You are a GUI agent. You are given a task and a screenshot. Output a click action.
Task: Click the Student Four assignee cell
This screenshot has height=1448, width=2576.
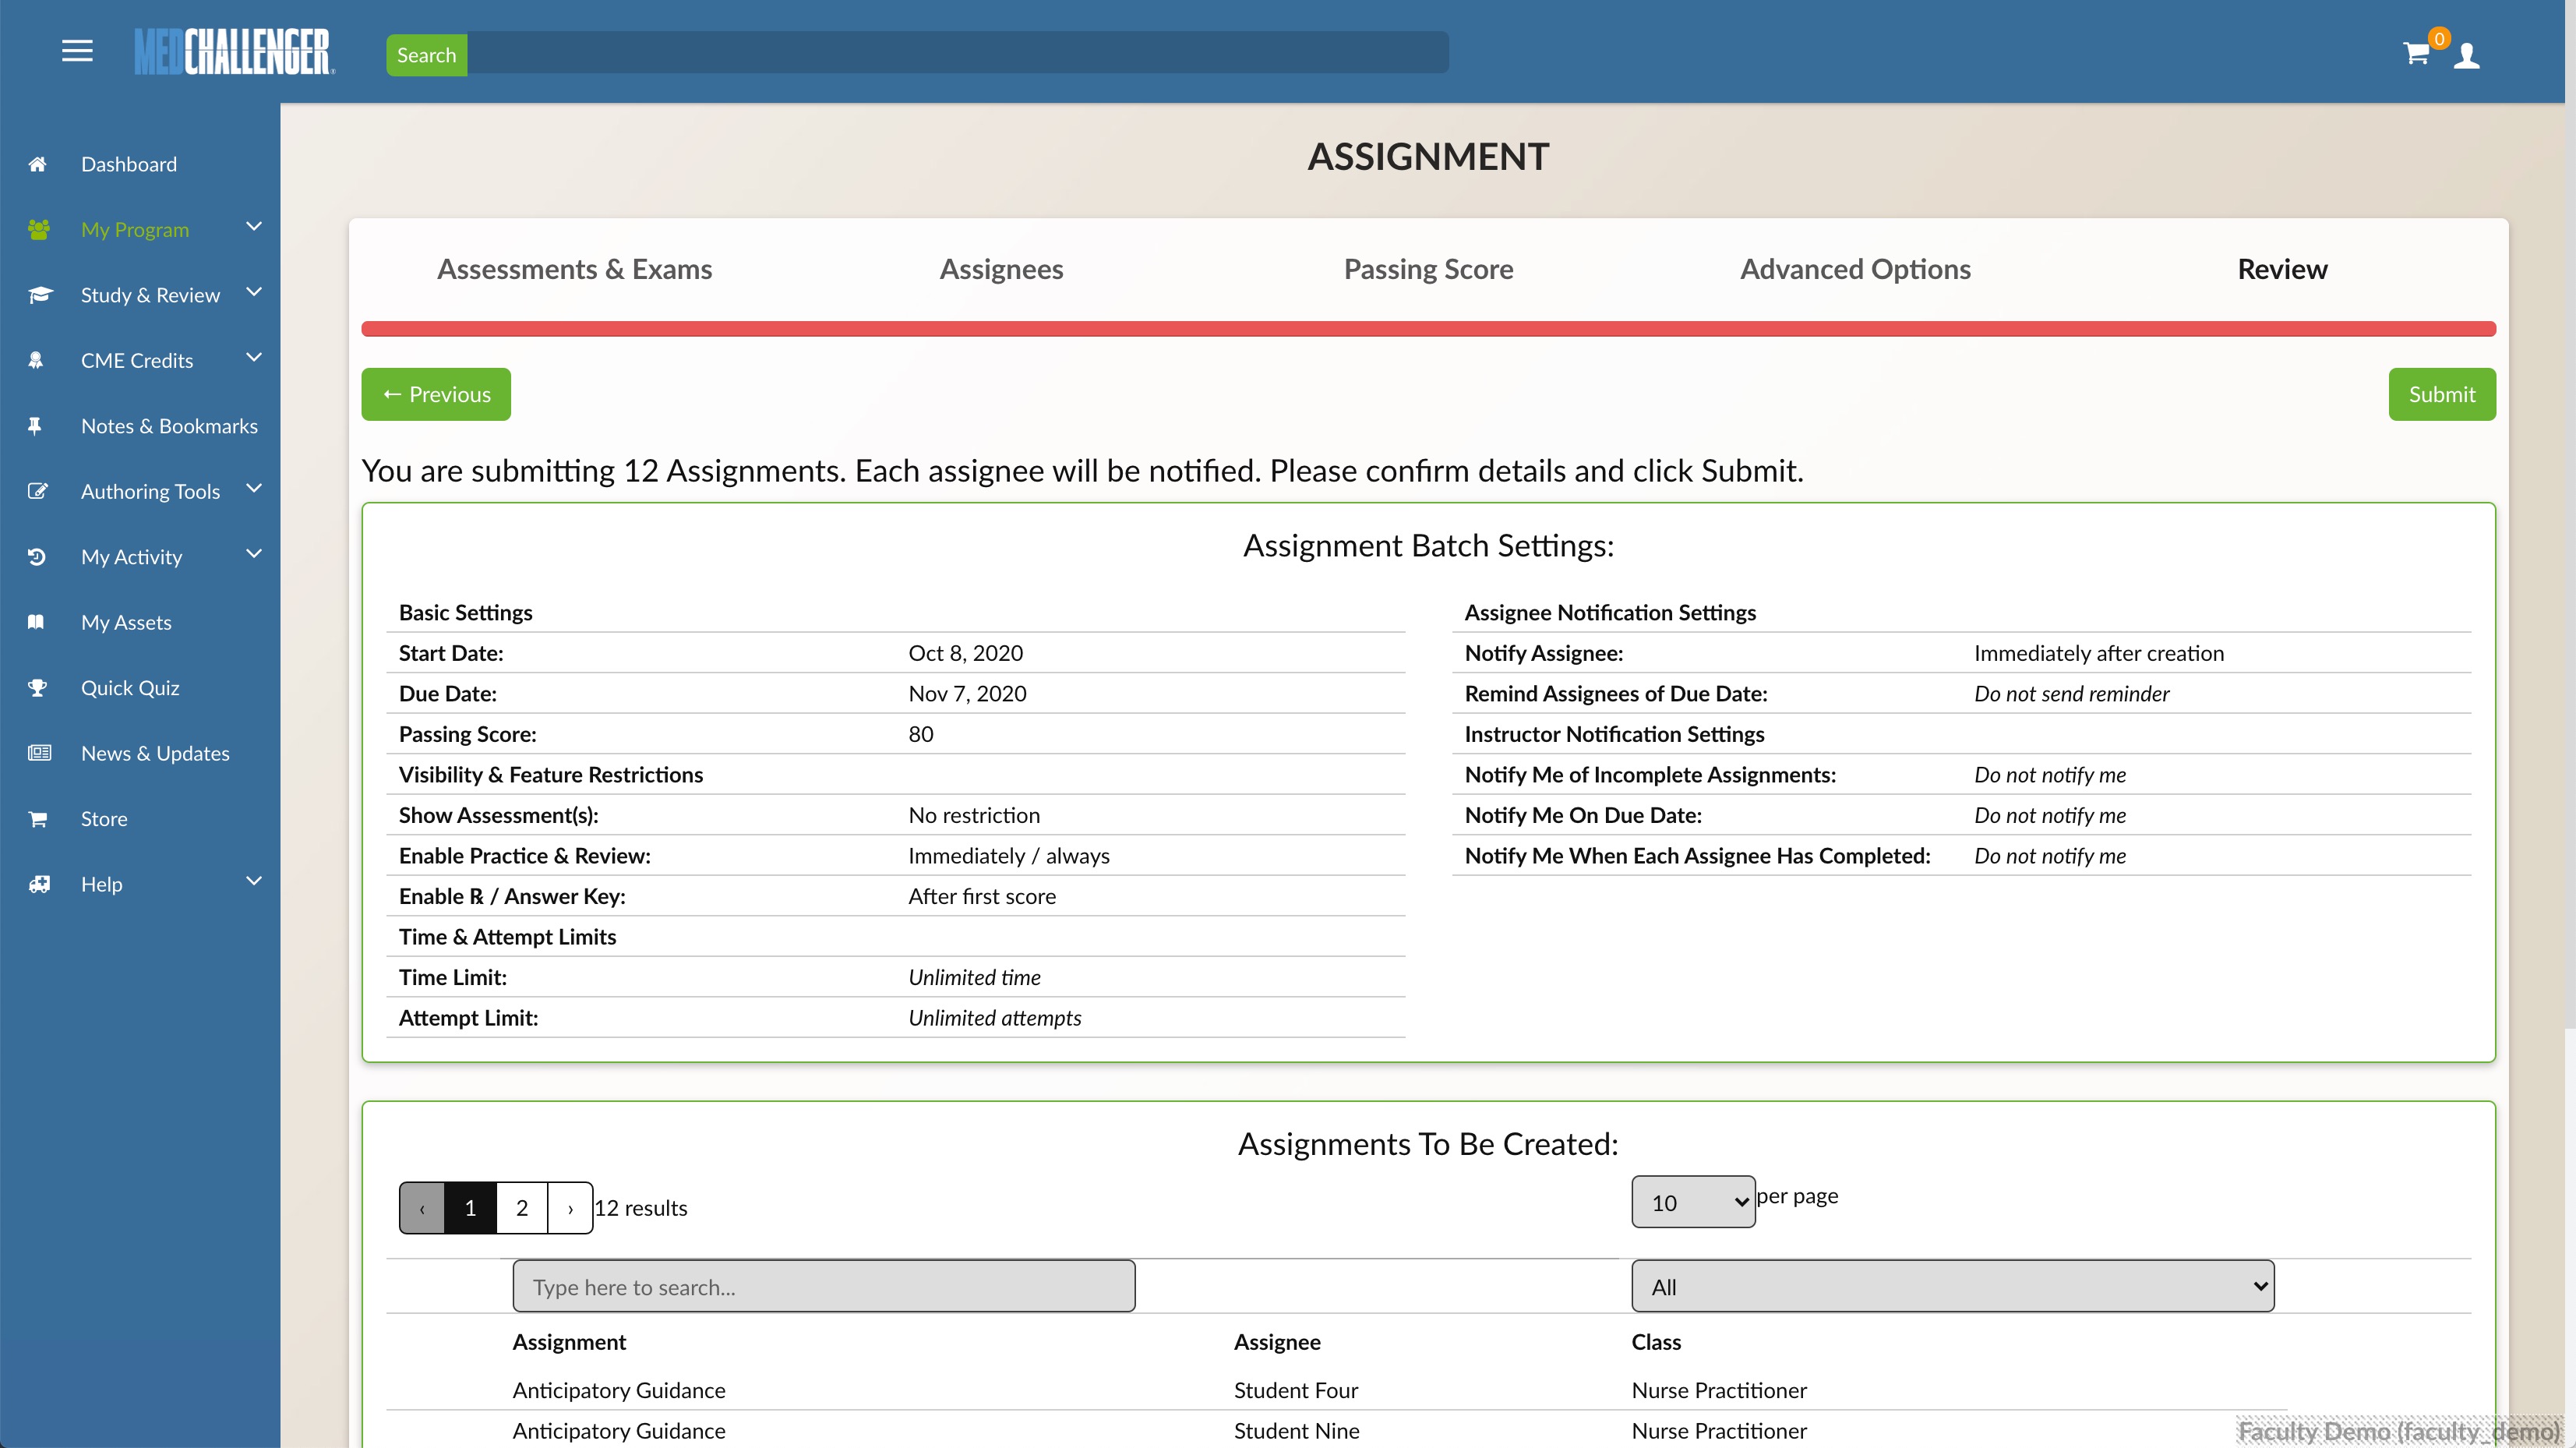[x=1296, y=1390]
